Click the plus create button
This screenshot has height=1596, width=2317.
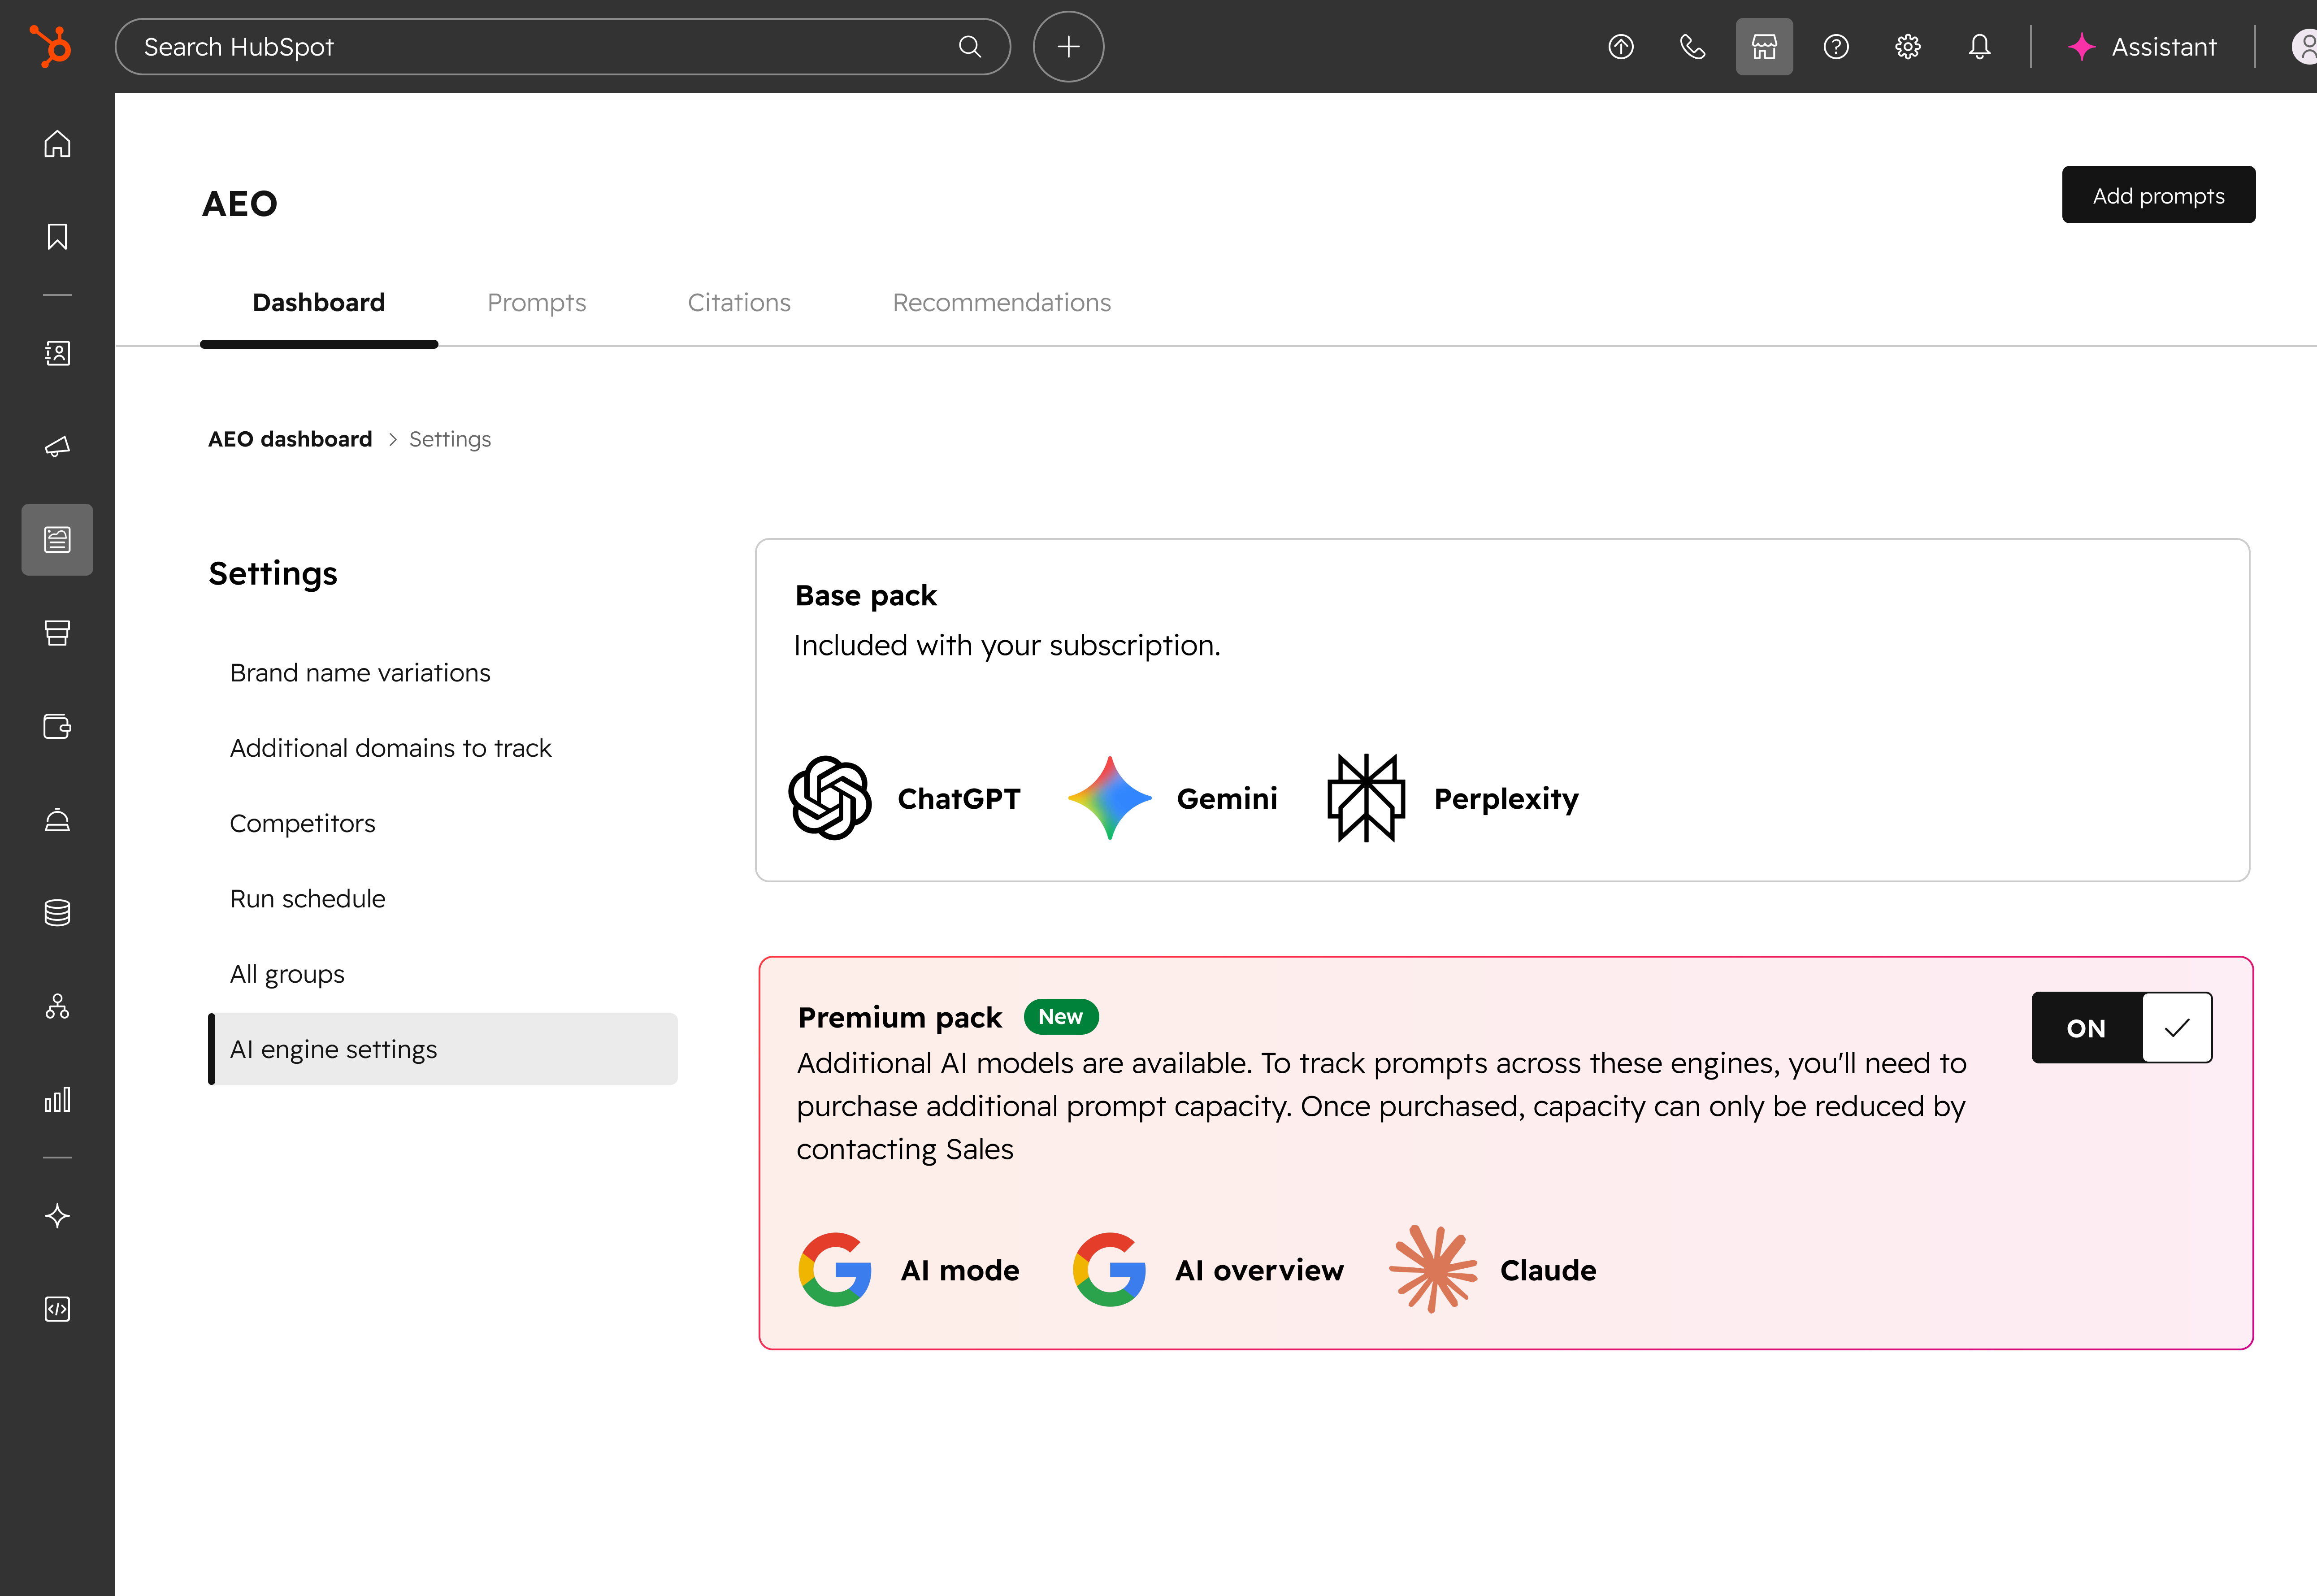[1068, 46]
